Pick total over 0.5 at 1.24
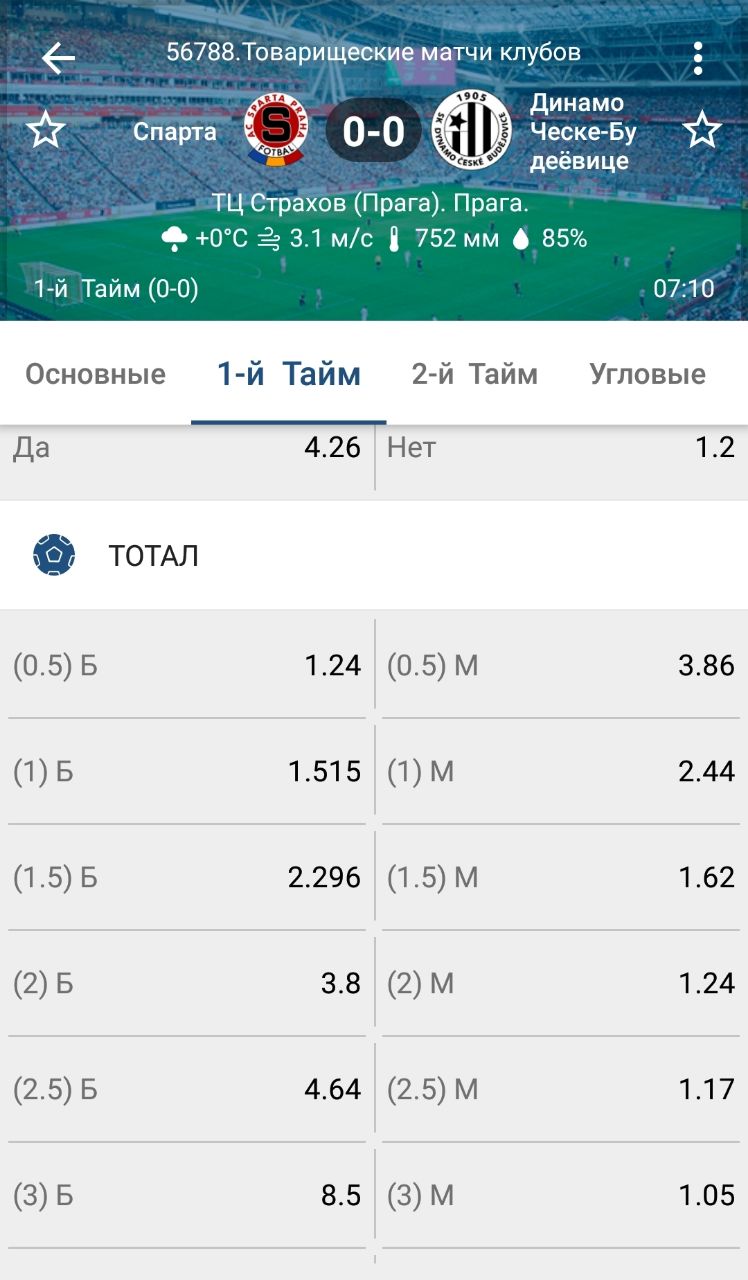Viewport: 748px width, 1280px height. pyautogui.click(x=187, y=665)
